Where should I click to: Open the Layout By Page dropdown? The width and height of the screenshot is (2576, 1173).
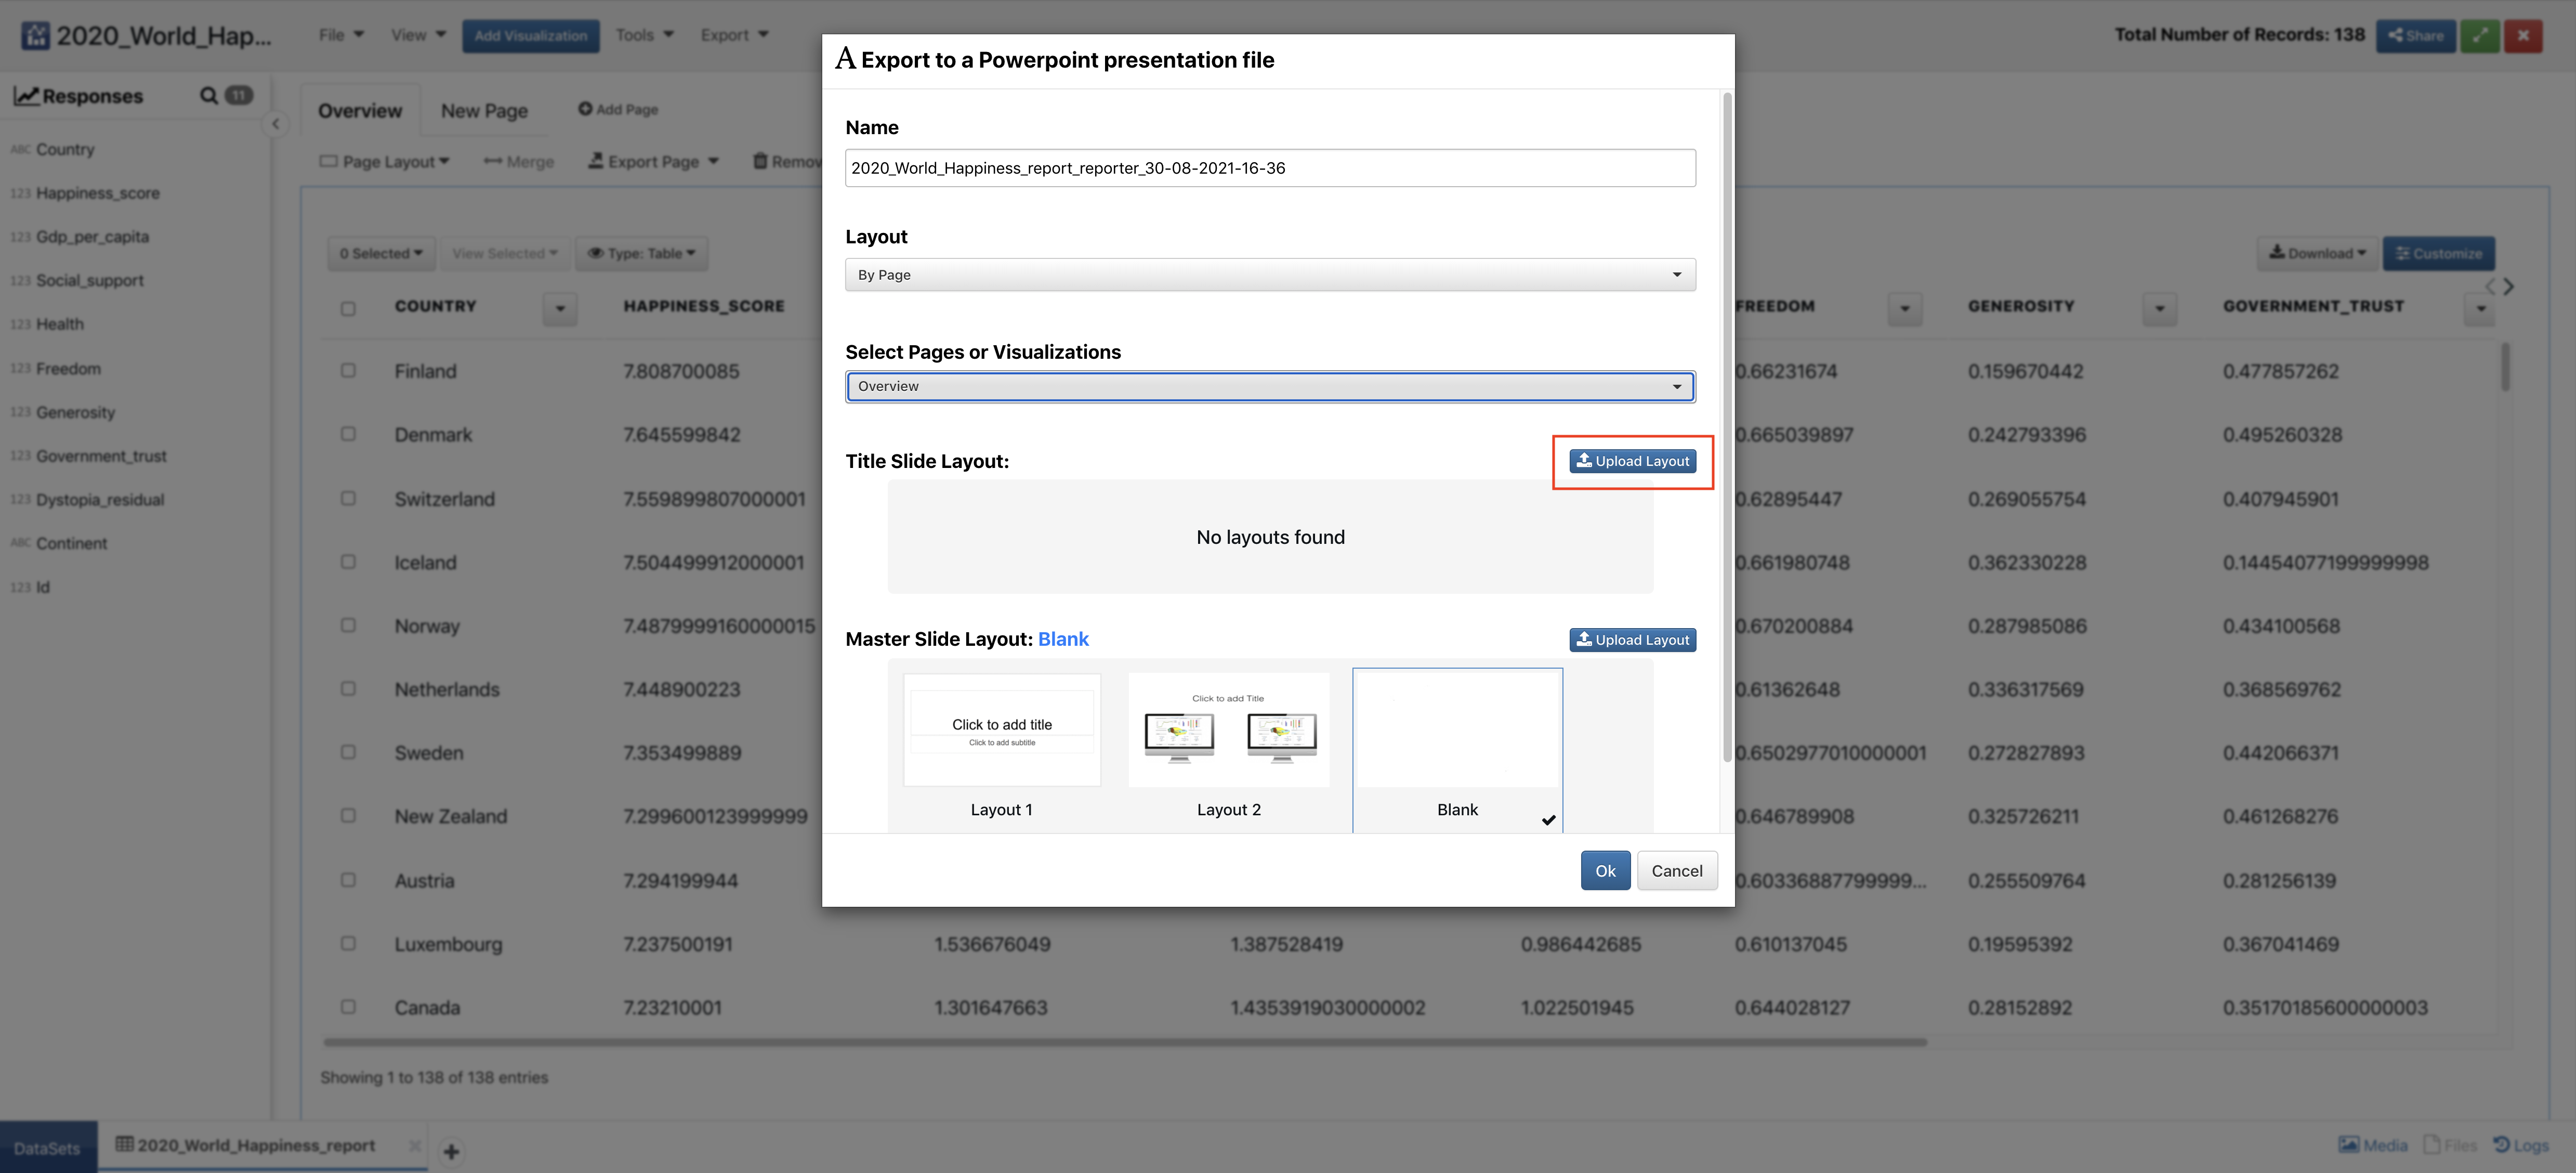pos(1270,275)
